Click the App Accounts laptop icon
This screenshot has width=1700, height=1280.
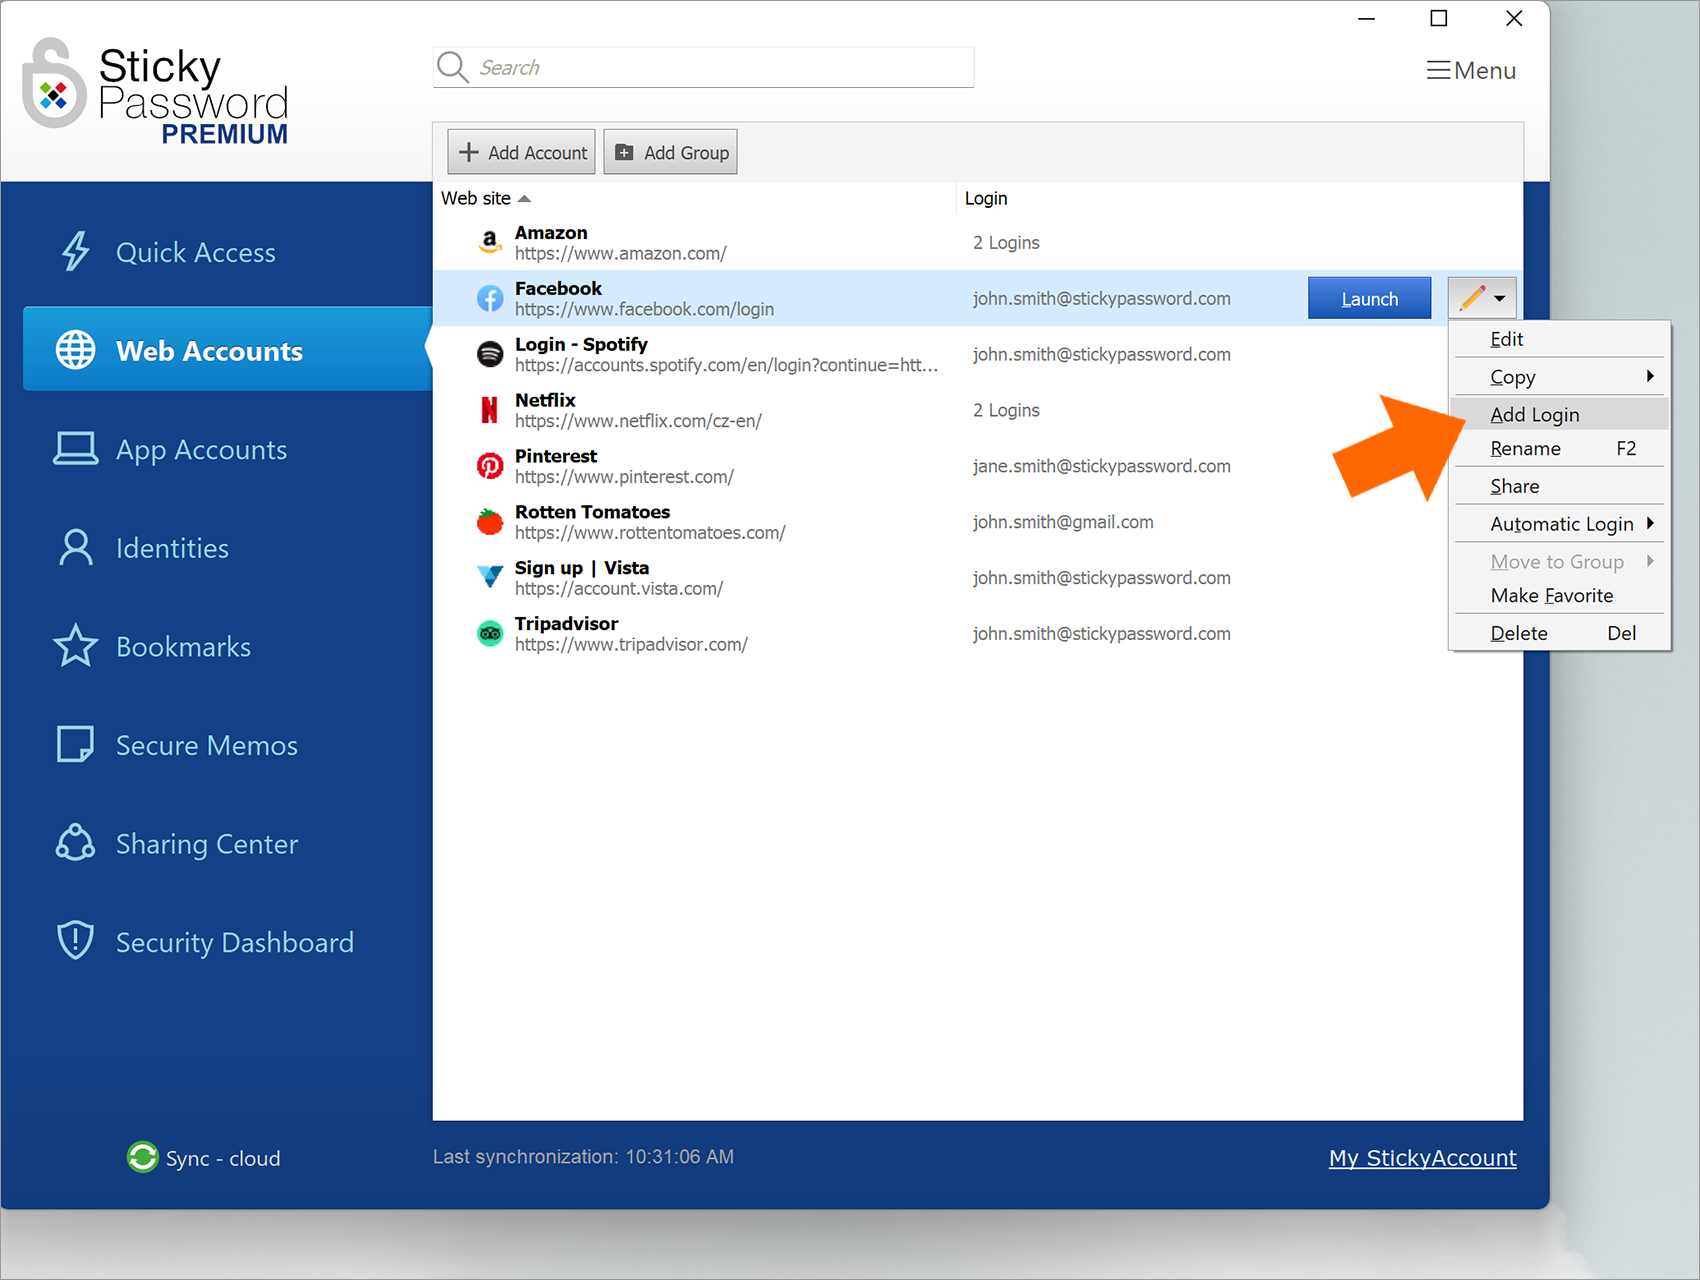75,449
